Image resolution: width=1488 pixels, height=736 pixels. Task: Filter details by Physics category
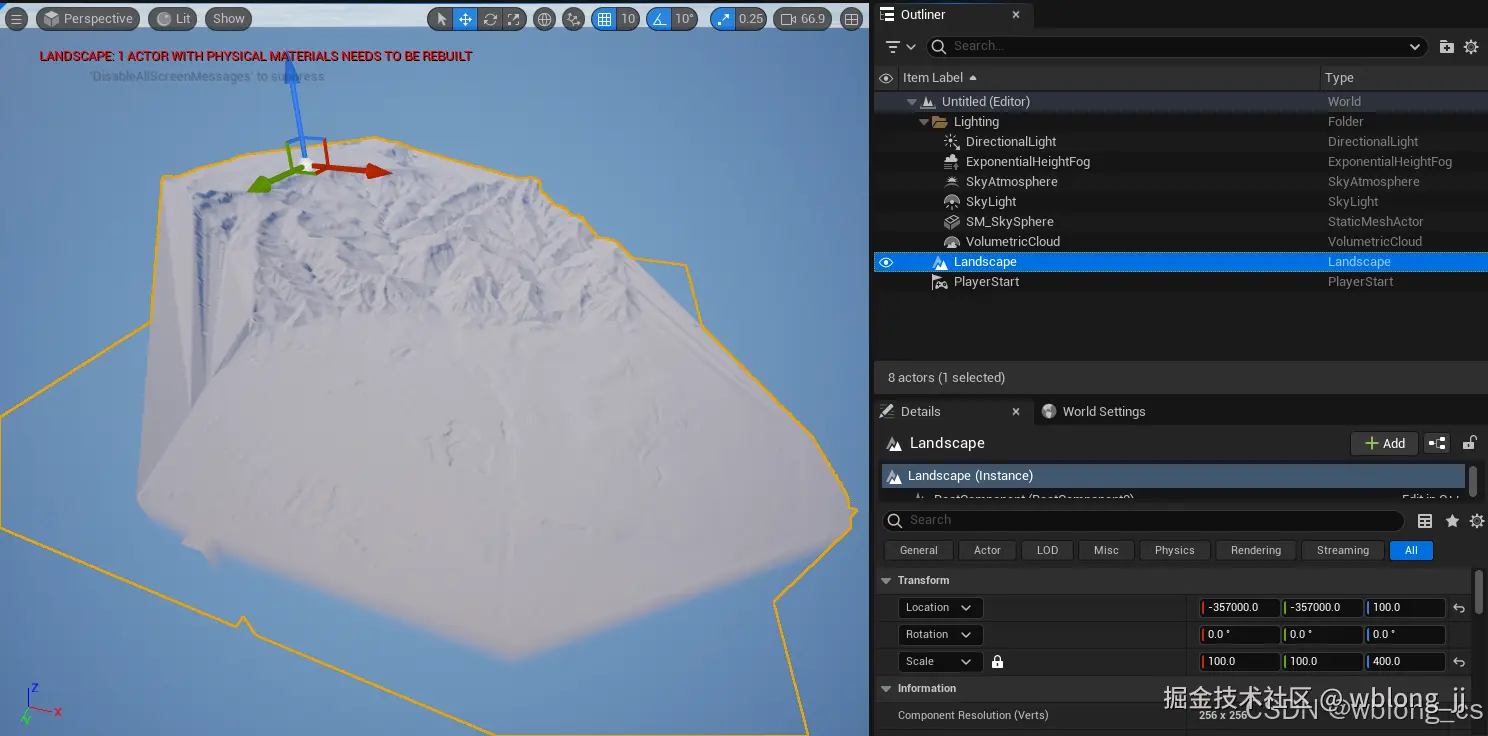point(1174,550)
